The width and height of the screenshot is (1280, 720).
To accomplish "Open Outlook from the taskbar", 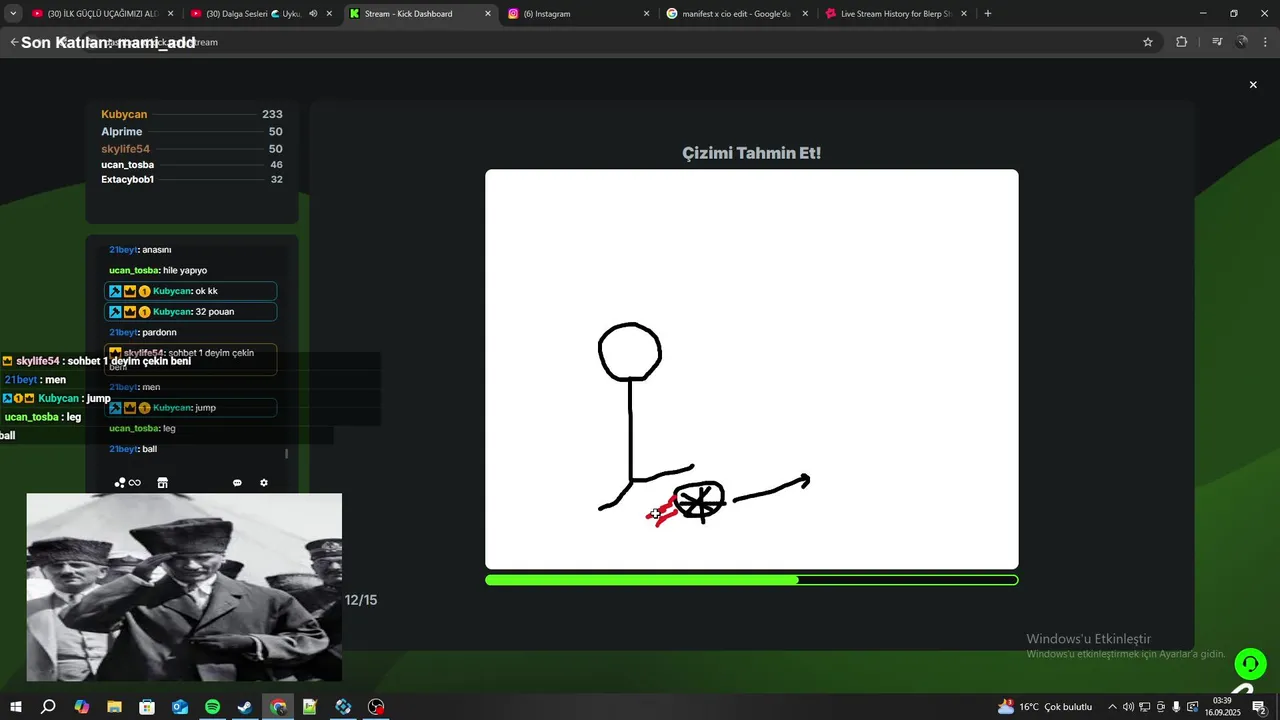I will tap(180, 707).
